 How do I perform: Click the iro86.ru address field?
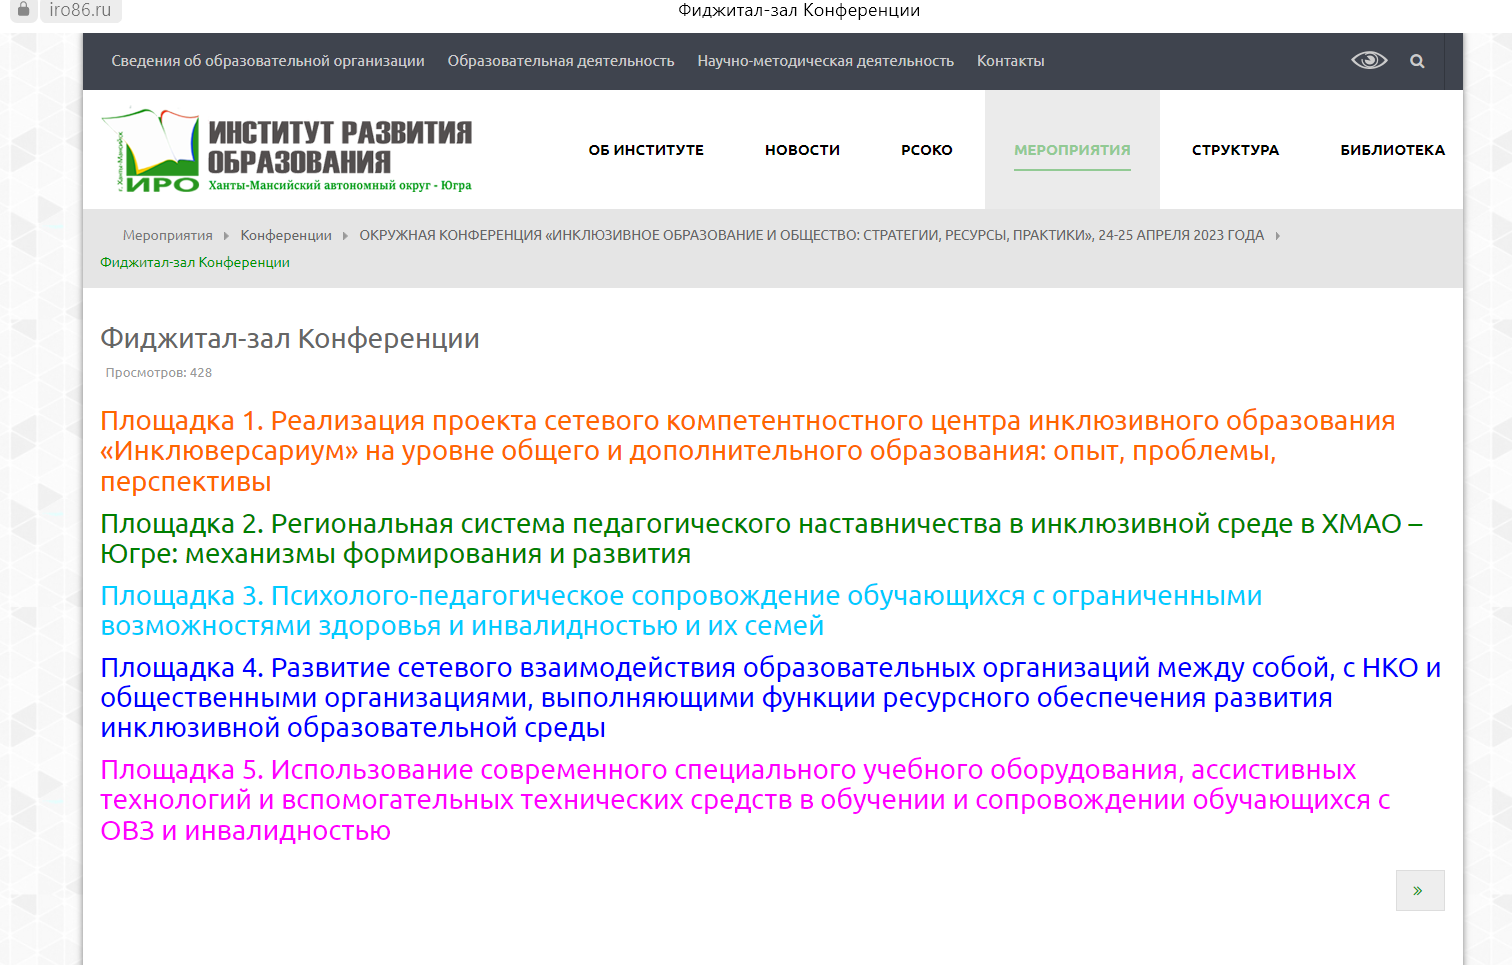(80, 10)
